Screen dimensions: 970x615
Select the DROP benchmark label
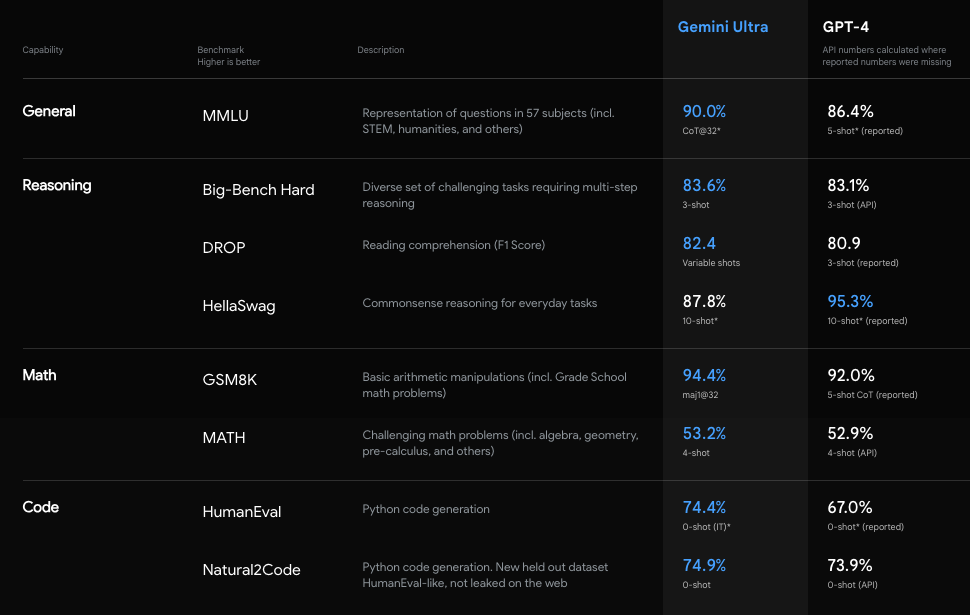[223, 248]
